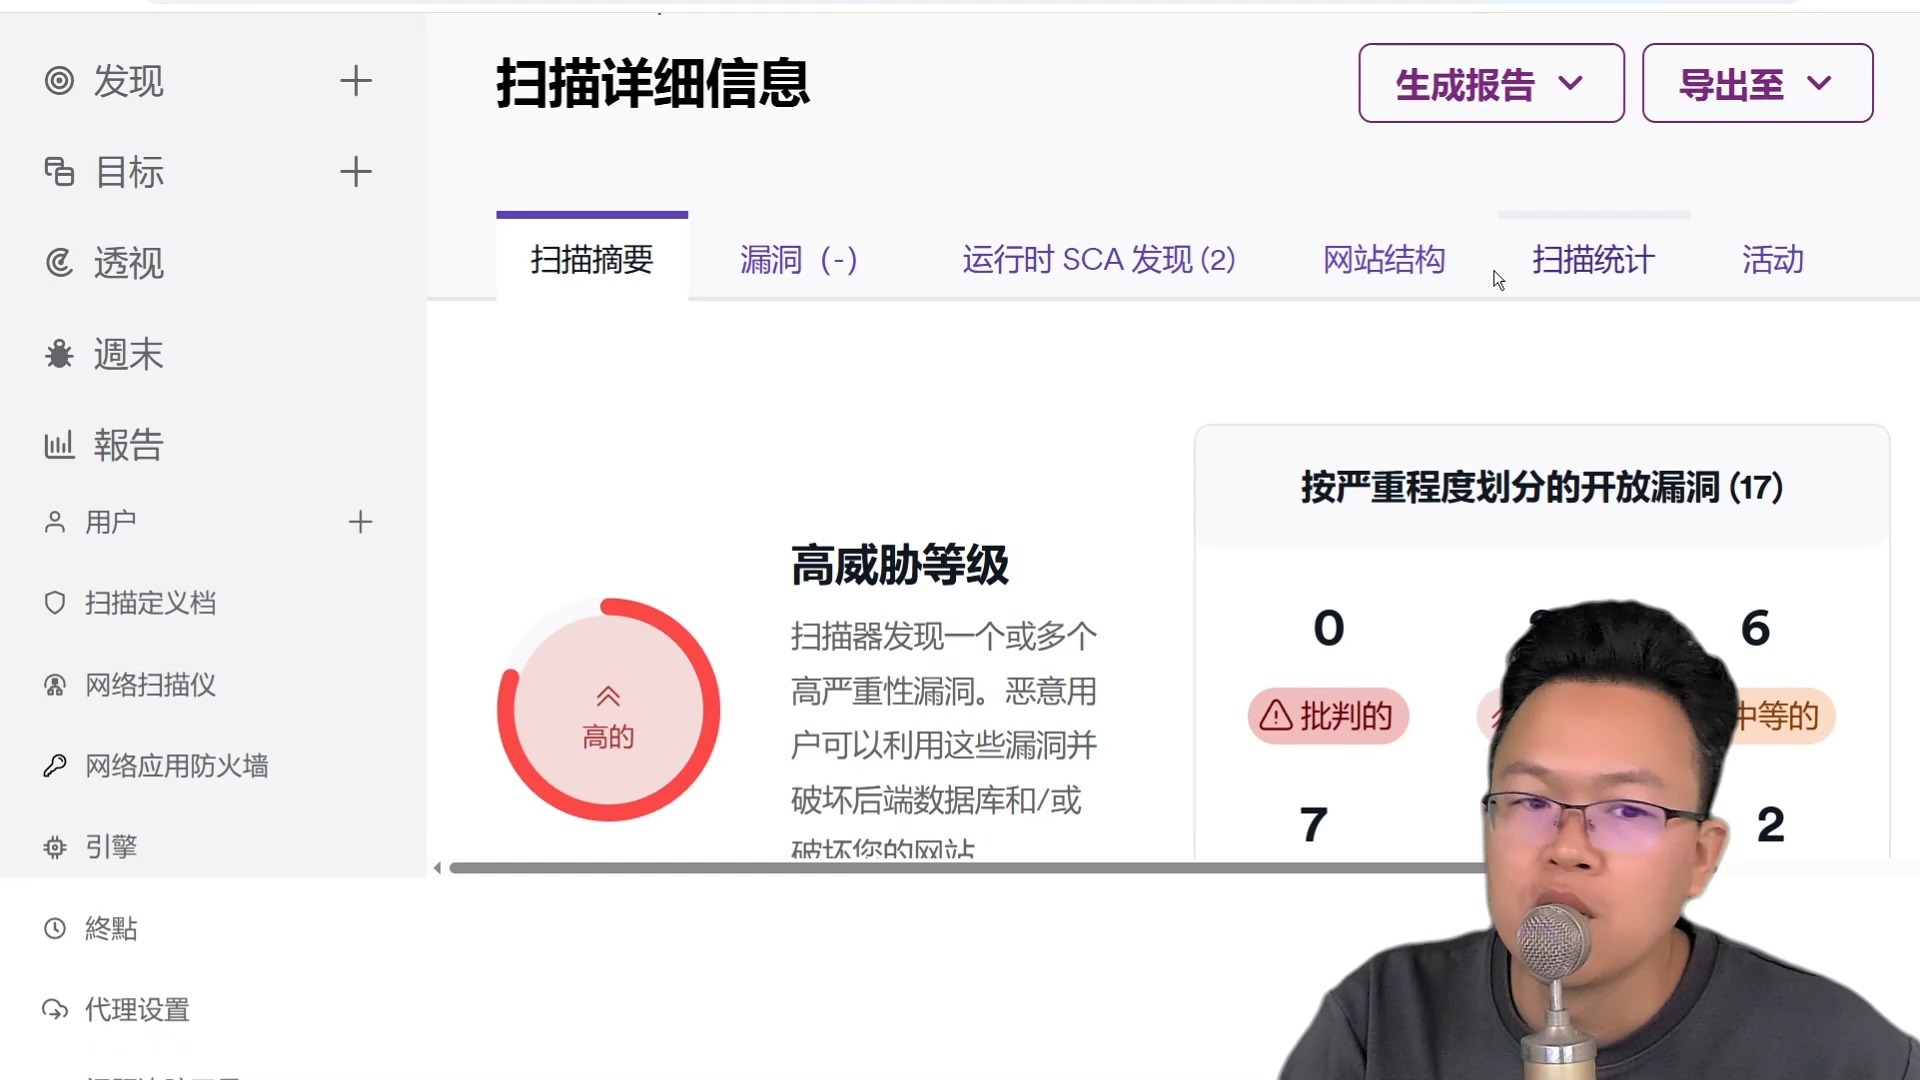Click the scrollbar left arrow
This screenshot has height=1080, width=1920.
[437, 868]
